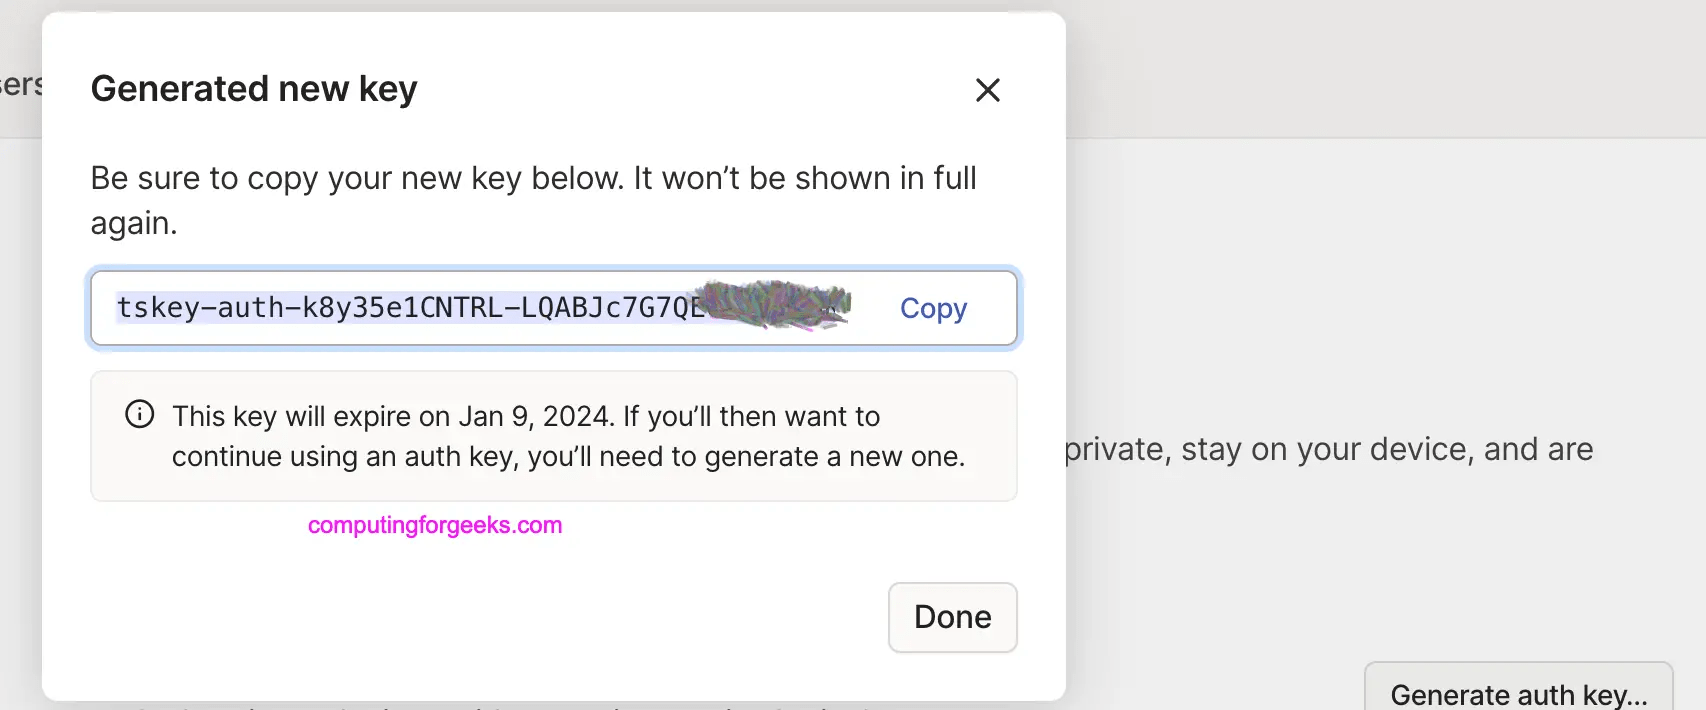Screen dimensions: 1706x710
Task: Click the Generate auth key… button
Action: click(1517, 692)
